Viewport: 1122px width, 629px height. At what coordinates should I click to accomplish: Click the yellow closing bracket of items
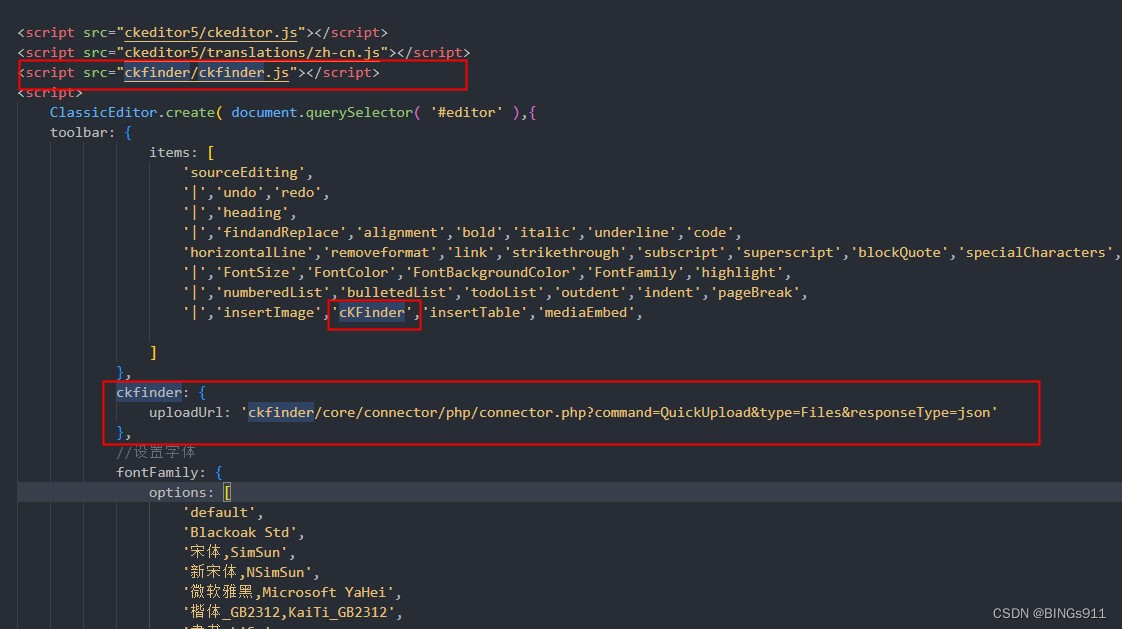click(x=153, y=353)
